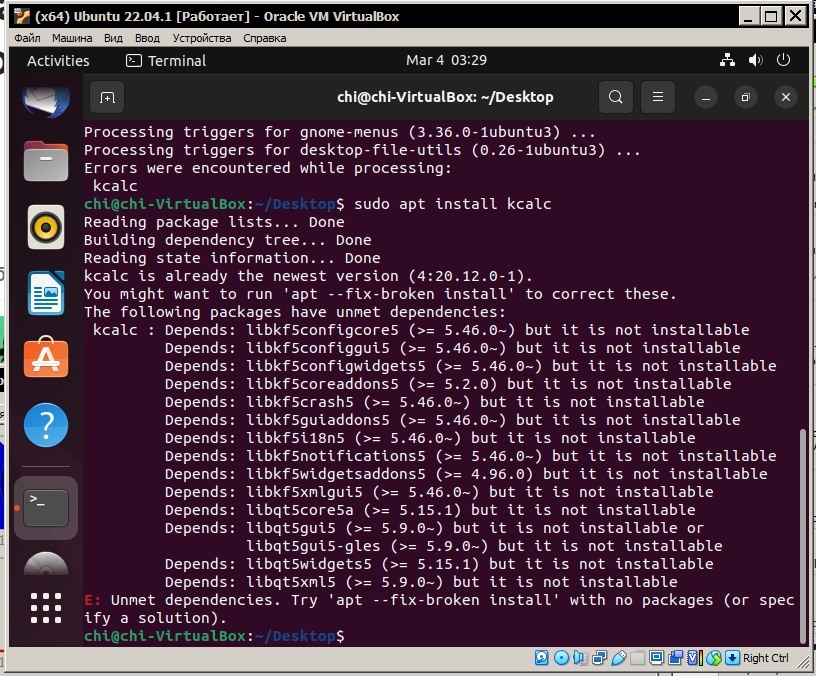Screen dimensions: 816x676
Task: Launch Rhythmbox from the dock
Action: pos(46,227)
